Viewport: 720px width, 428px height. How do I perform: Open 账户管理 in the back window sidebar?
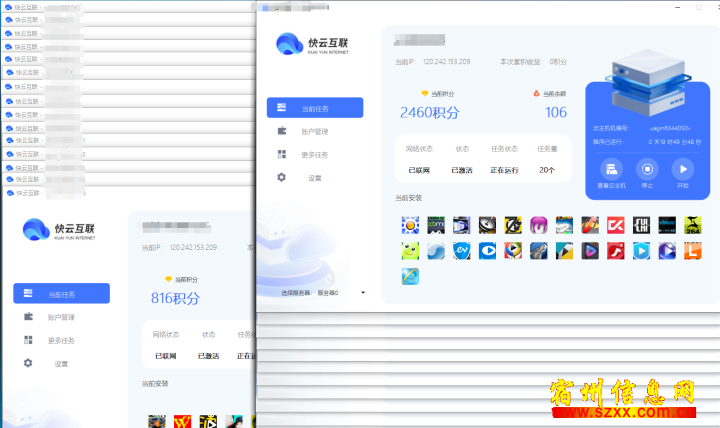point(62,317)
